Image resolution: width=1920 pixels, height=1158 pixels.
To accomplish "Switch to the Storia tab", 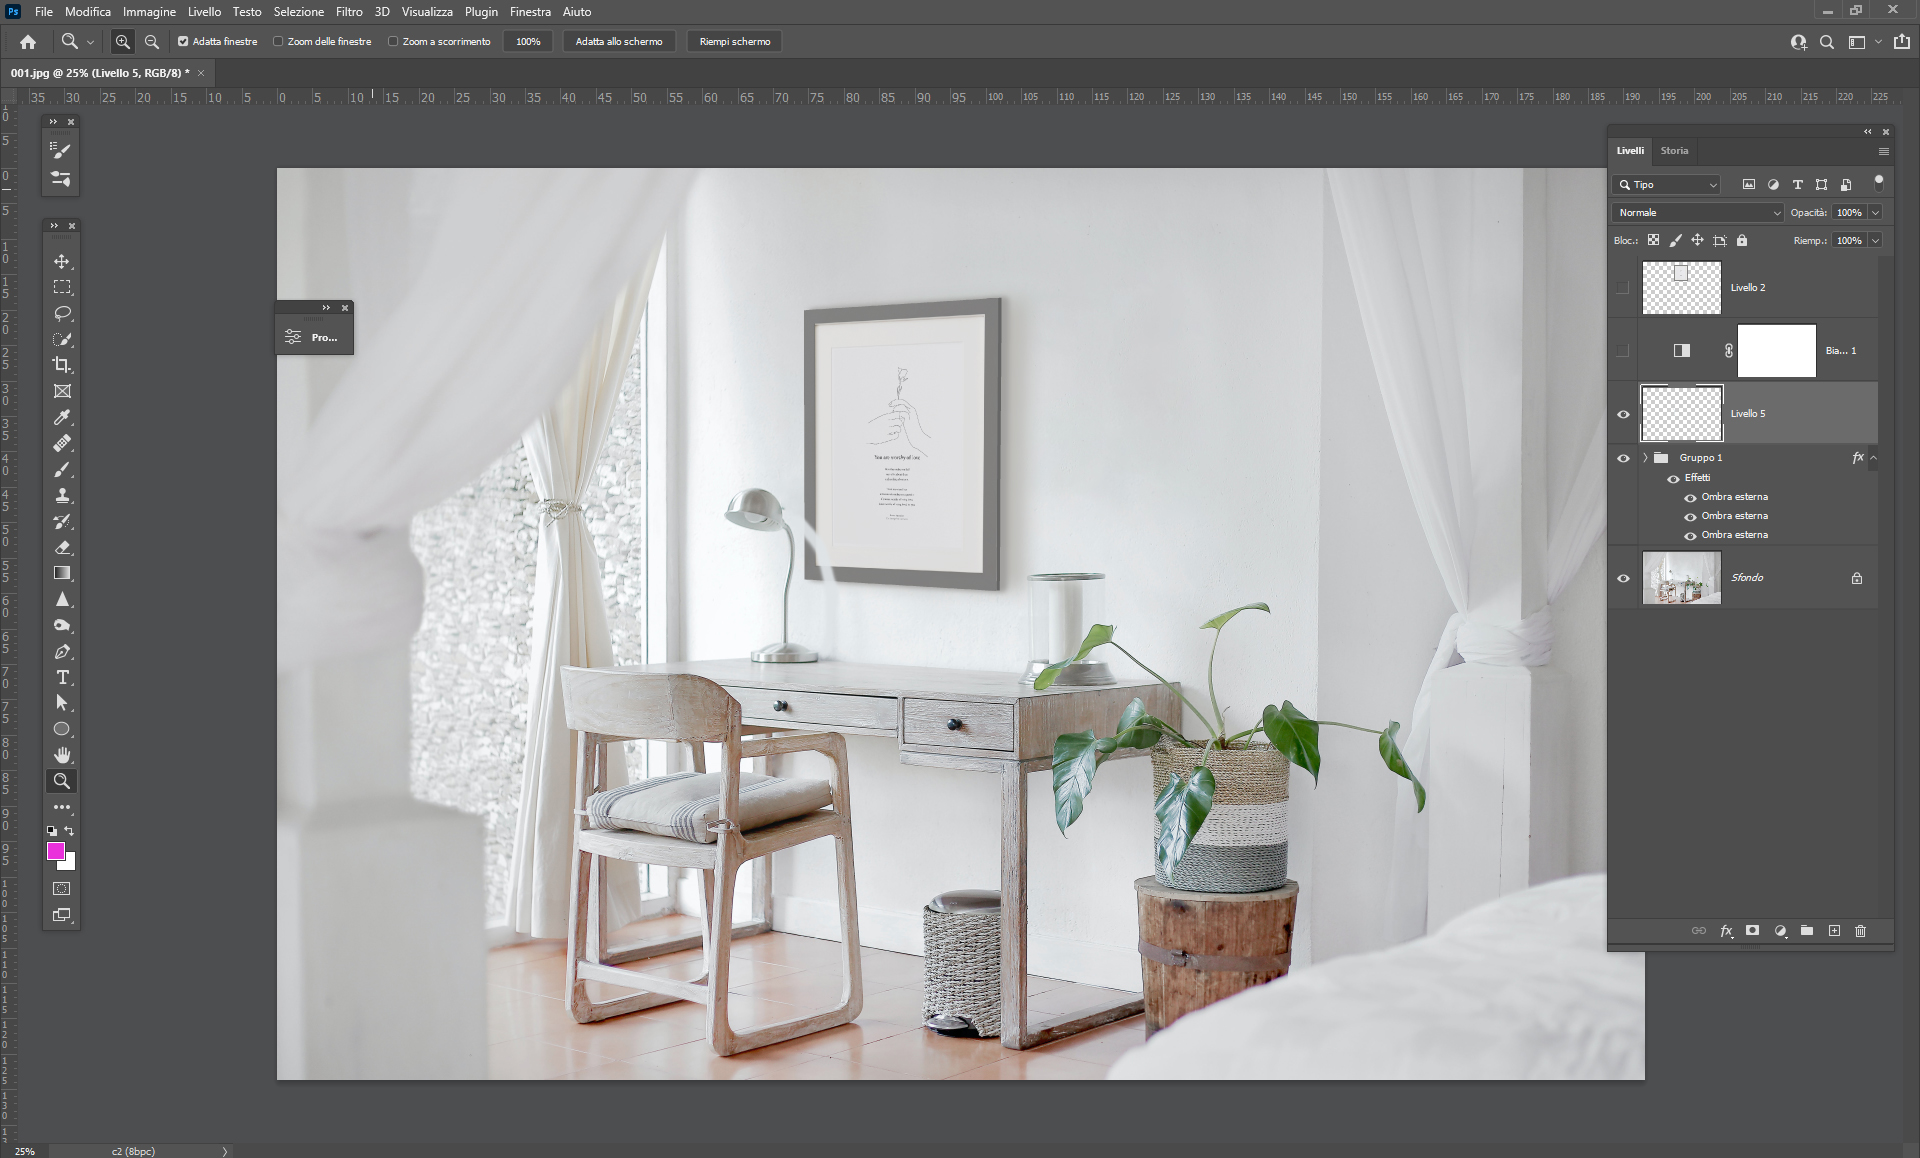I will [x=1674, y=151].
